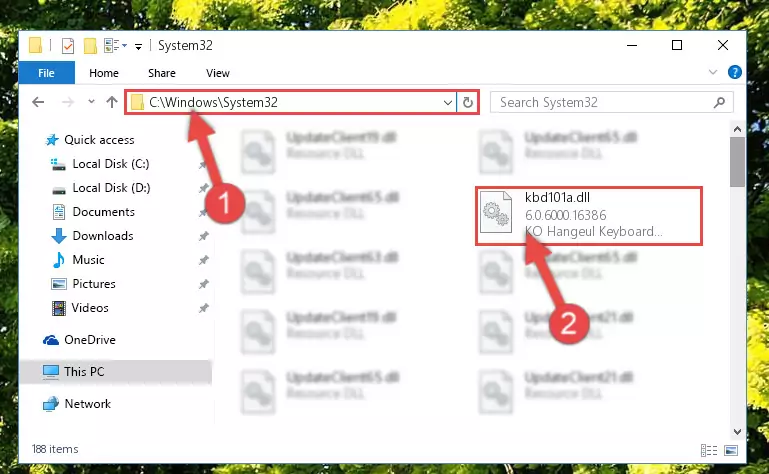Click the vertical scrollbar thumb
Image resolution: width=769 pixels, height=474 pixels.
[x=737, y=162]
